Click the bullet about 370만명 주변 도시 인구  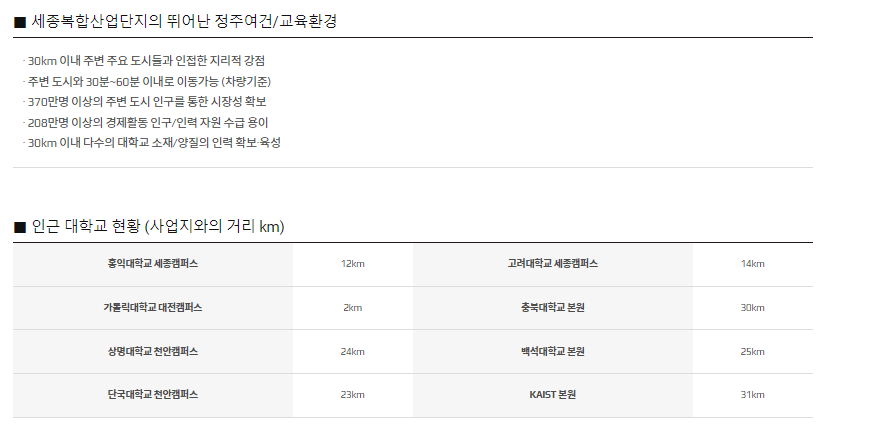tap(145, 102)
